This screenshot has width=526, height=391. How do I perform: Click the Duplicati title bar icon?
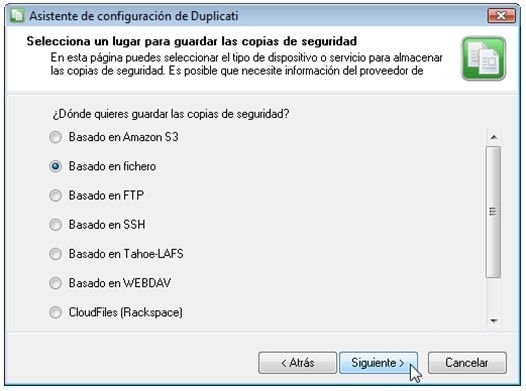[17, 16]
